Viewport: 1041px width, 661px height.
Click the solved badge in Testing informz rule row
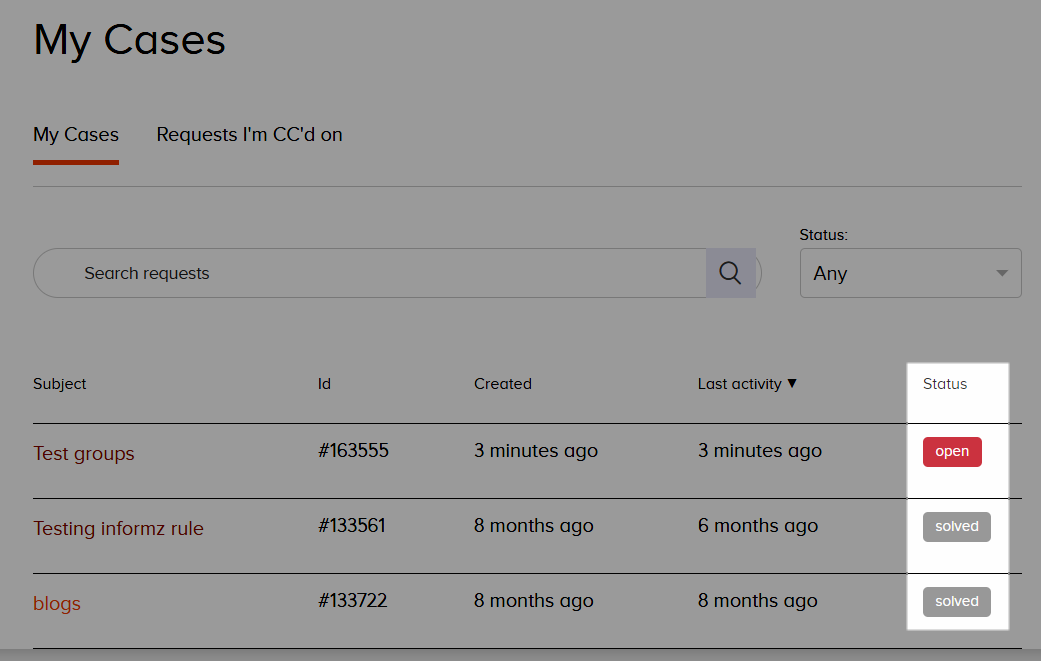click(x=957, y=527)
